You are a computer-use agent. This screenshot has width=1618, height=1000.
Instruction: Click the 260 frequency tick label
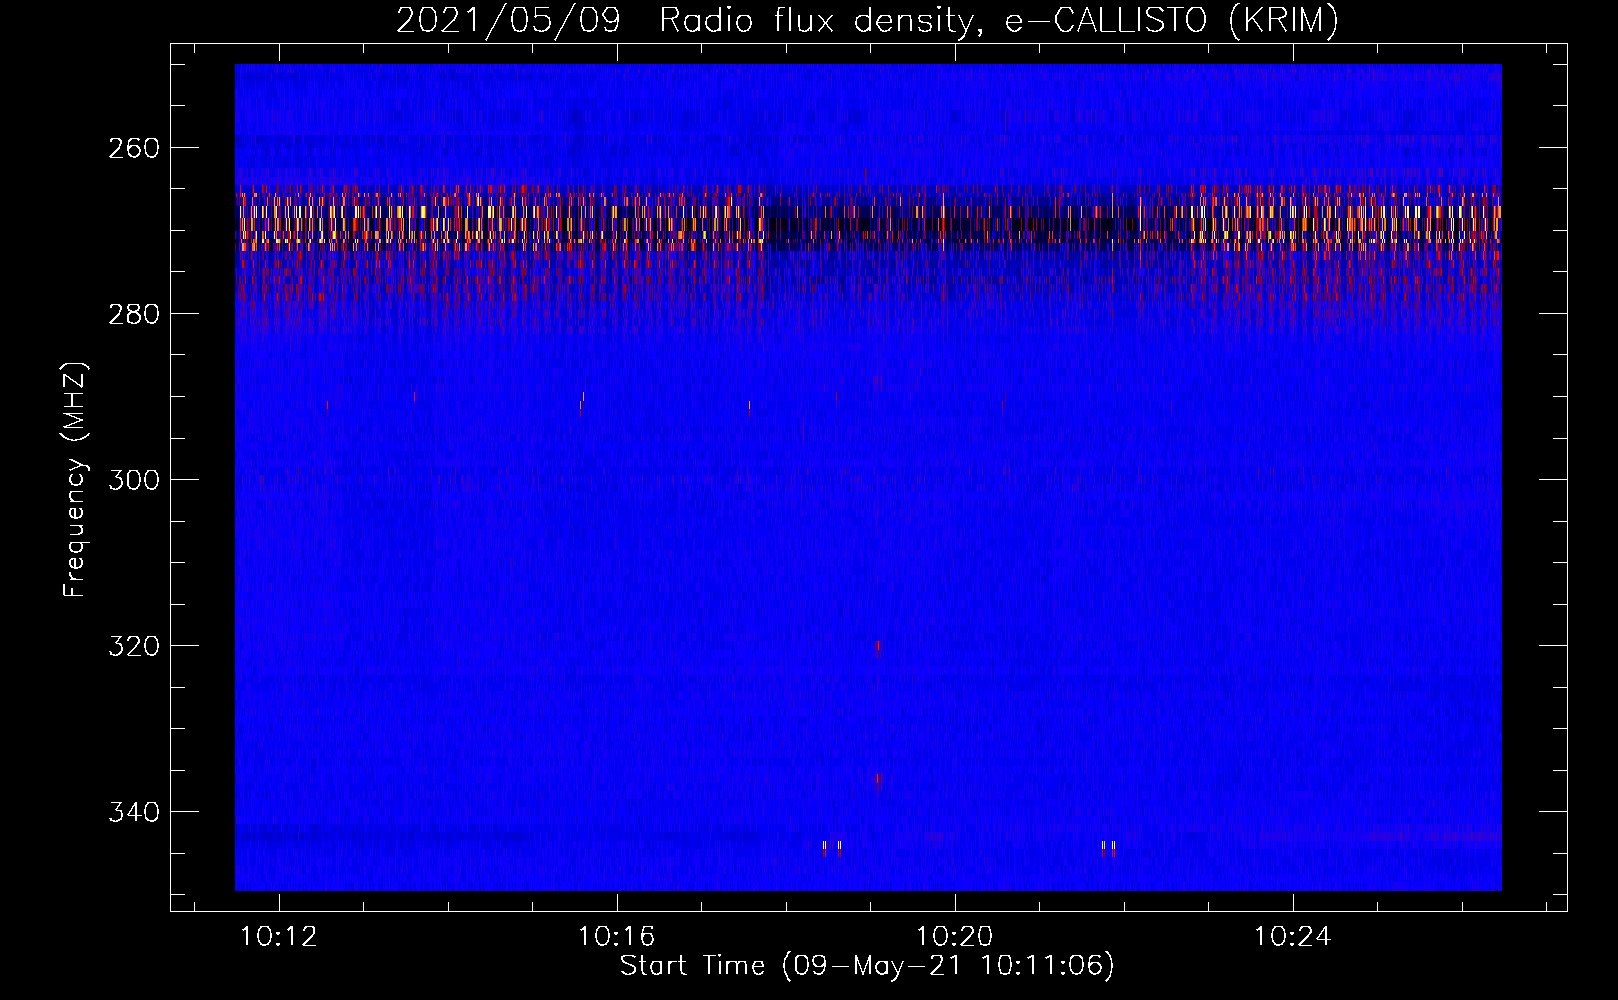click(x=133, y=148)
